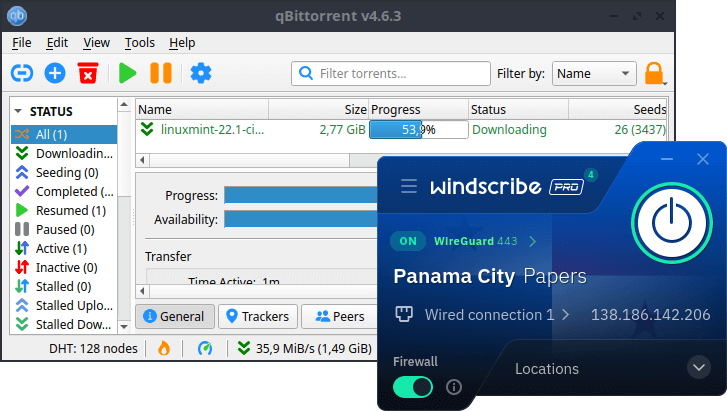Open the Filter by Name dropdown
Image resolution: width=727 pixels, height=411 pixels.
coord(593,73)
